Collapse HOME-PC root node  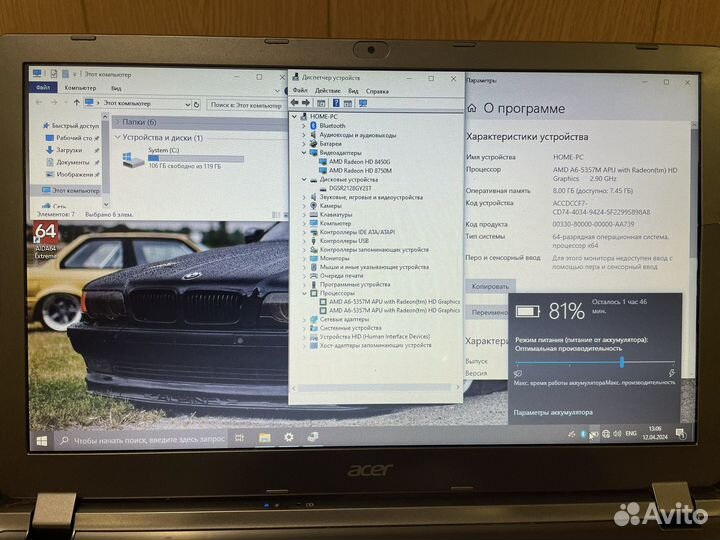295,117
